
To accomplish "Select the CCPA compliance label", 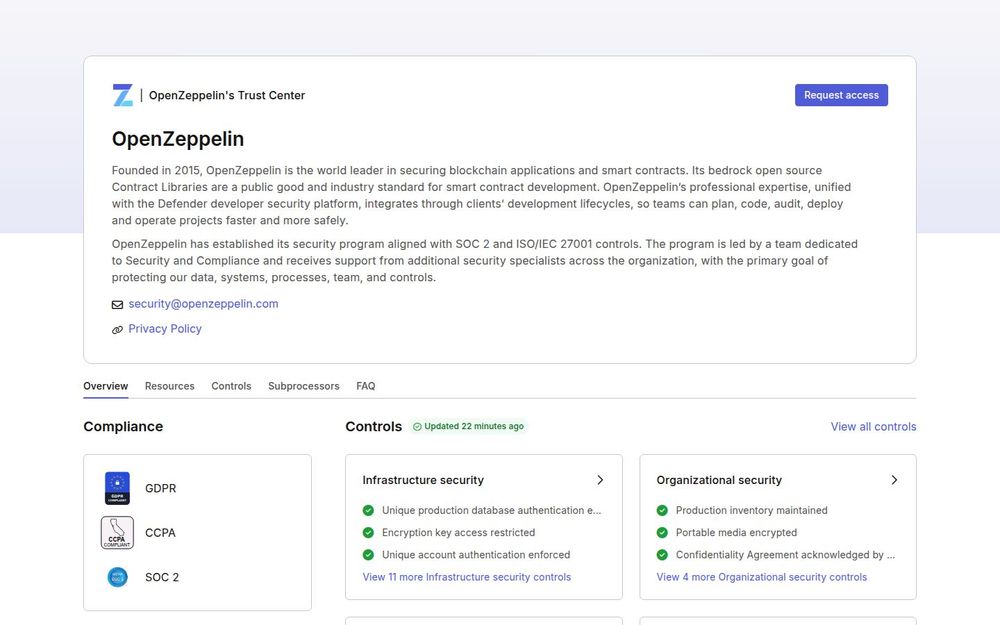I will click(160, 533).
